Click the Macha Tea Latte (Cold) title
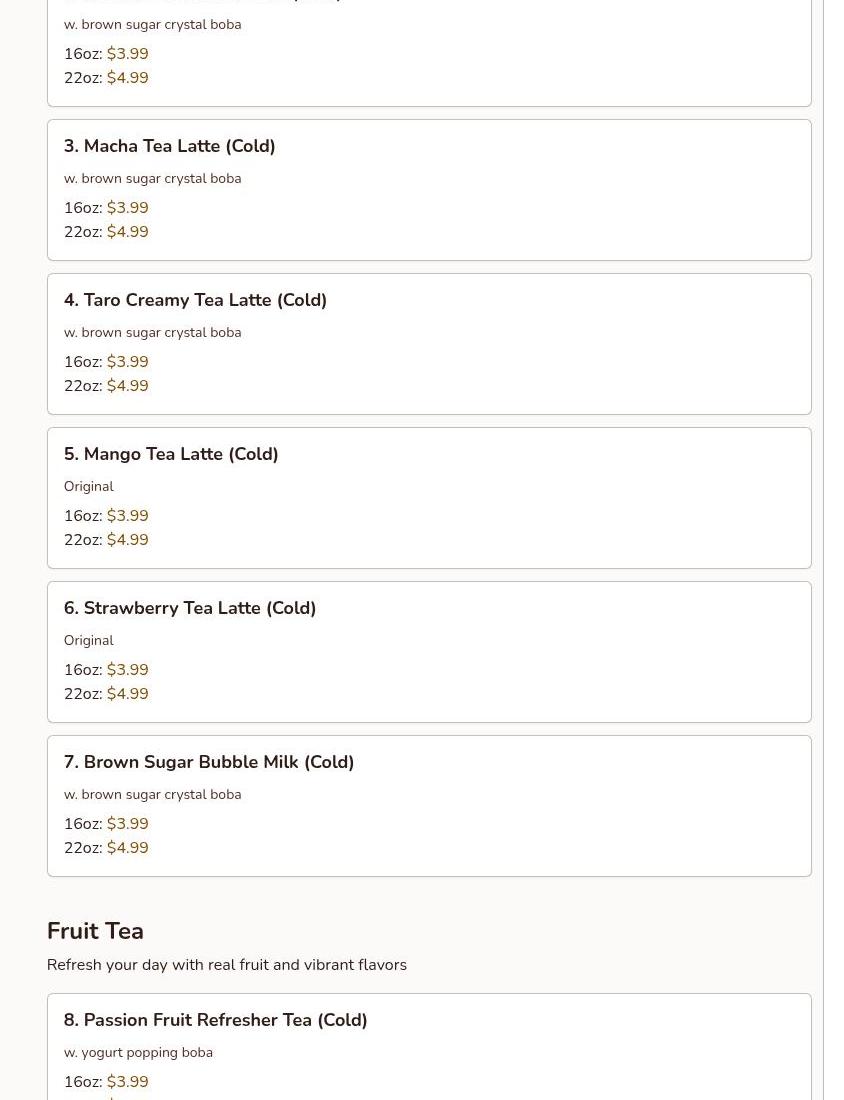The width and height of the screenshot is (844, 1100). click(x=169, y=146)
